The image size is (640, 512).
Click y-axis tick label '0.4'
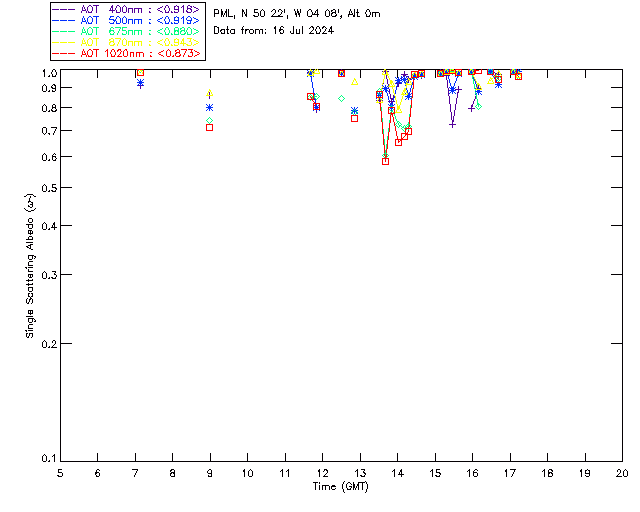click(x=49, y=226)
